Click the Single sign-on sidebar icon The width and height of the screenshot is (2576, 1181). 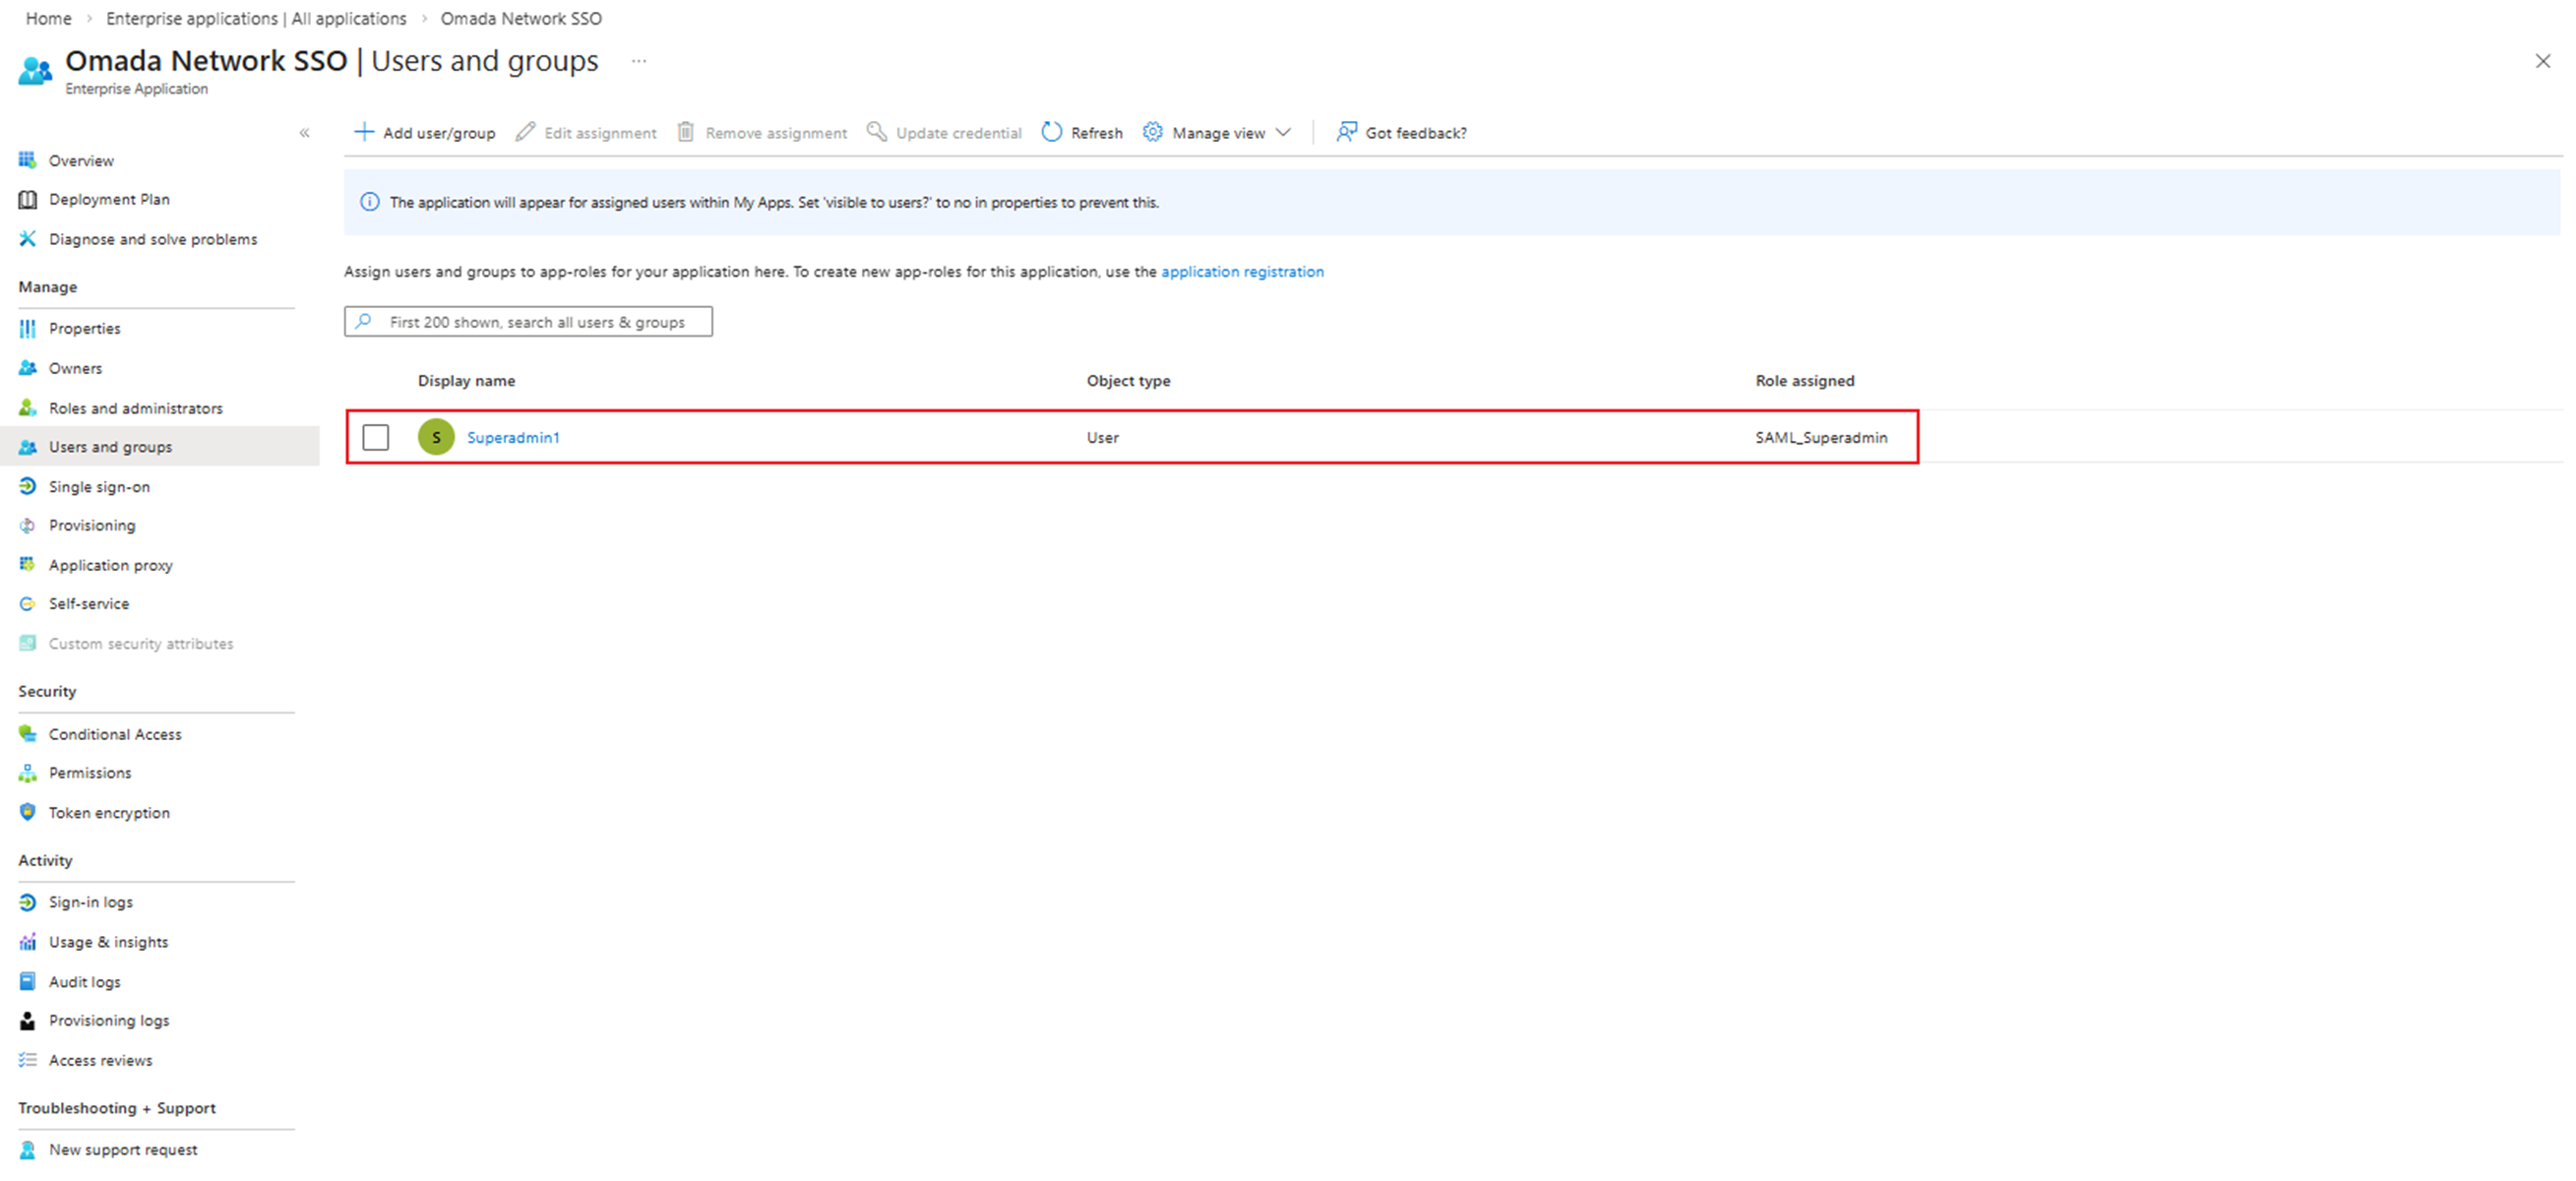(28, 486)
